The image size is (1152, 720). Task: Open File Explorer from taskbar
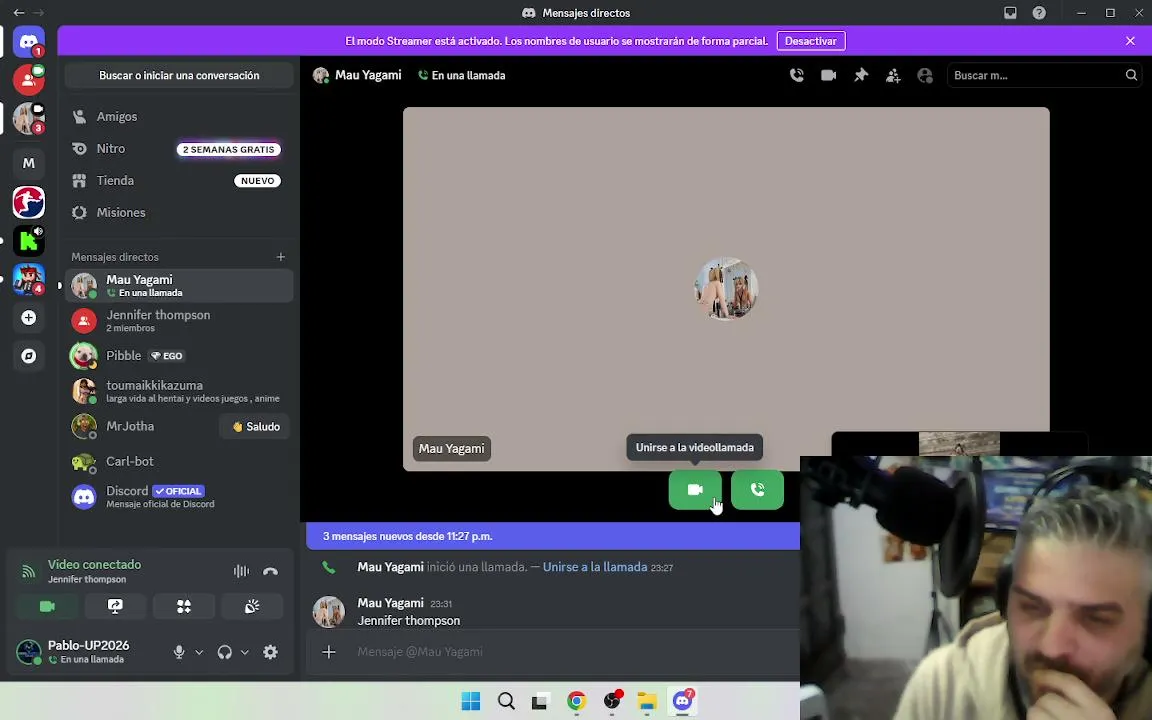click(647, 702)
